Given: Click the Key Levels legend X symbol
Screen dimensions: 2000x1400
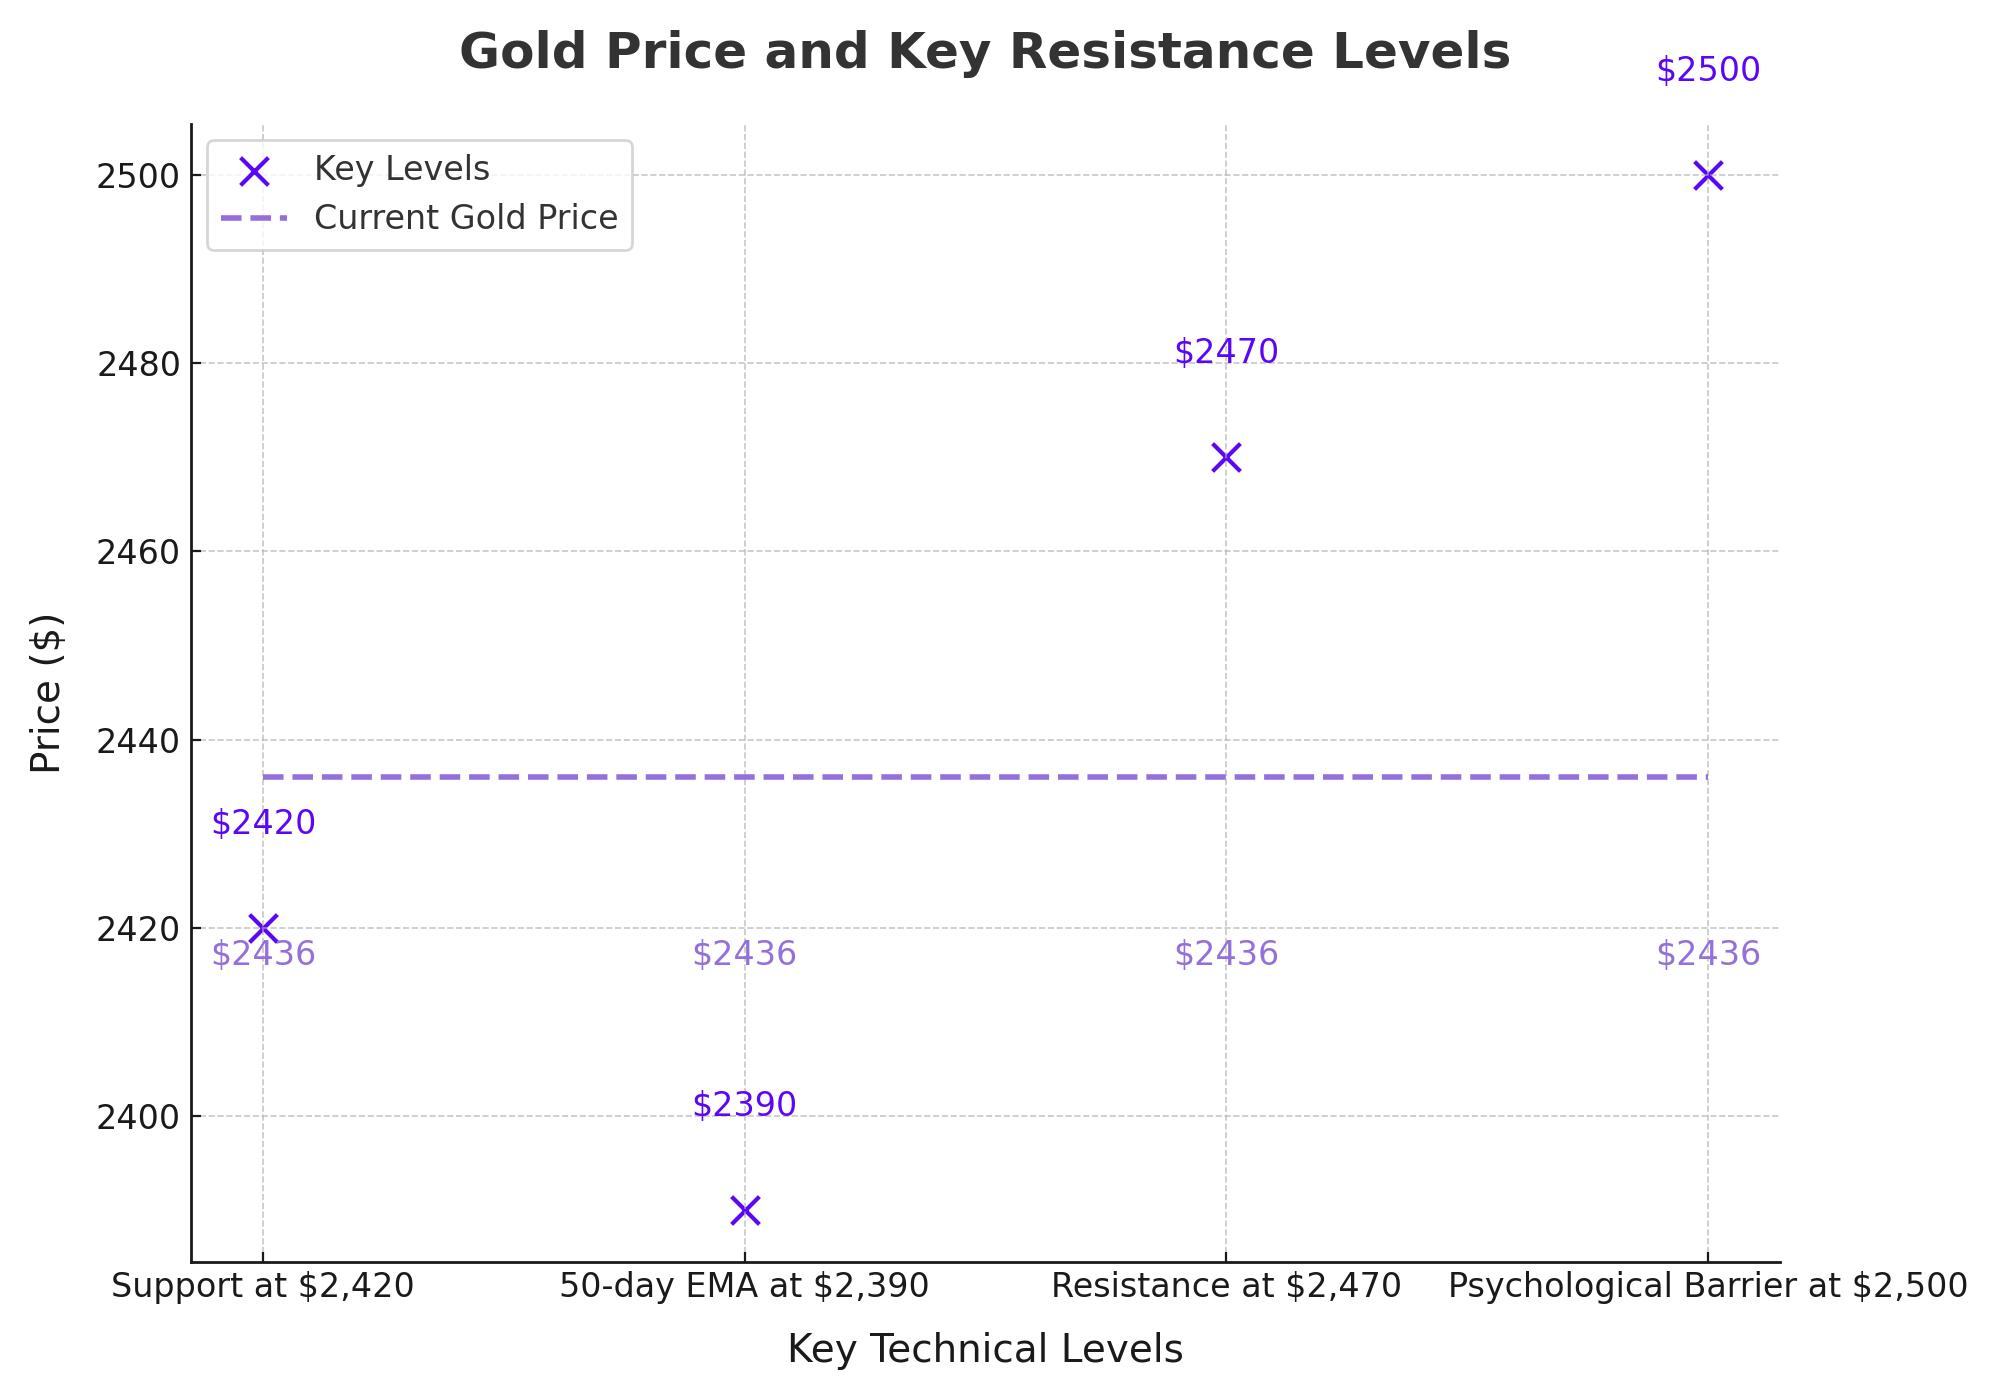Looking at the screenshot, I should point(255,172).
